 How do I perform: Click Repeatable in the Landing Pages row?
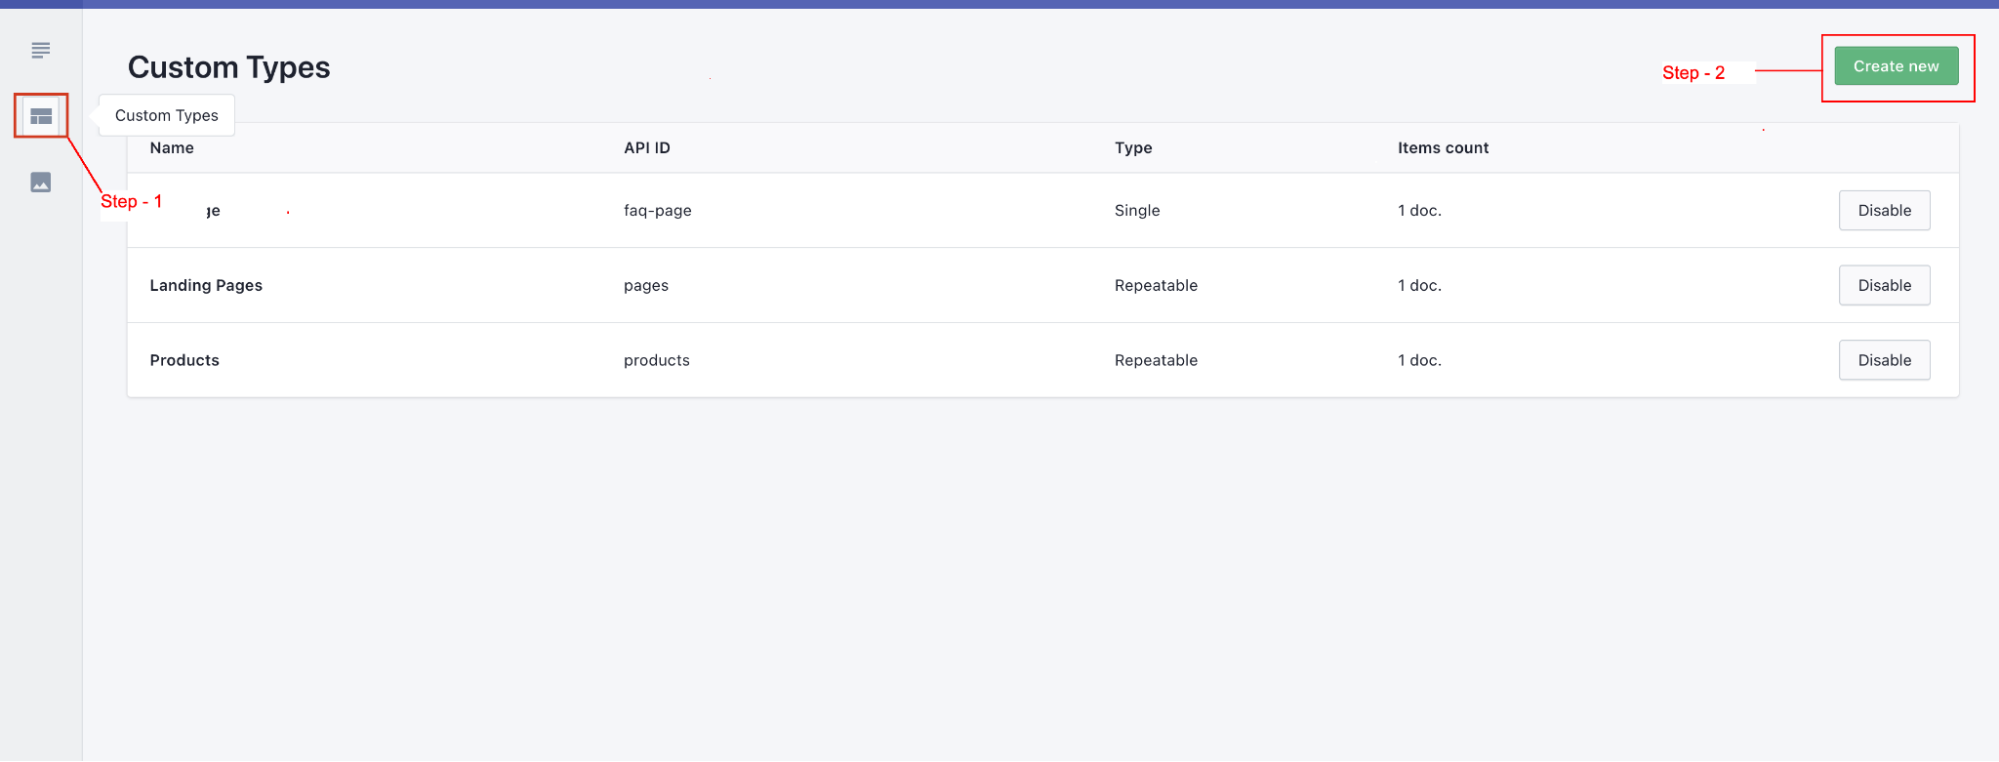pyautogui.click(x=1155, y=285)
